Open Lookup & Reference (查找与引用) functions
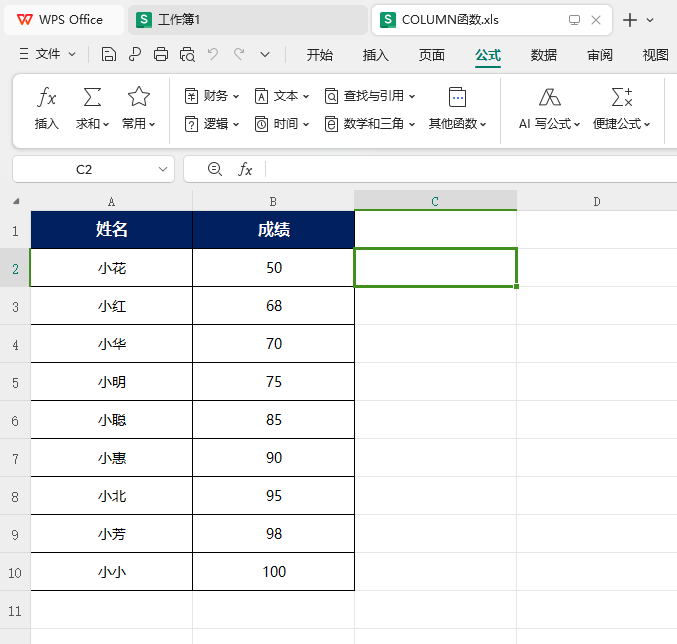677x644 pixels. [370, 96]
